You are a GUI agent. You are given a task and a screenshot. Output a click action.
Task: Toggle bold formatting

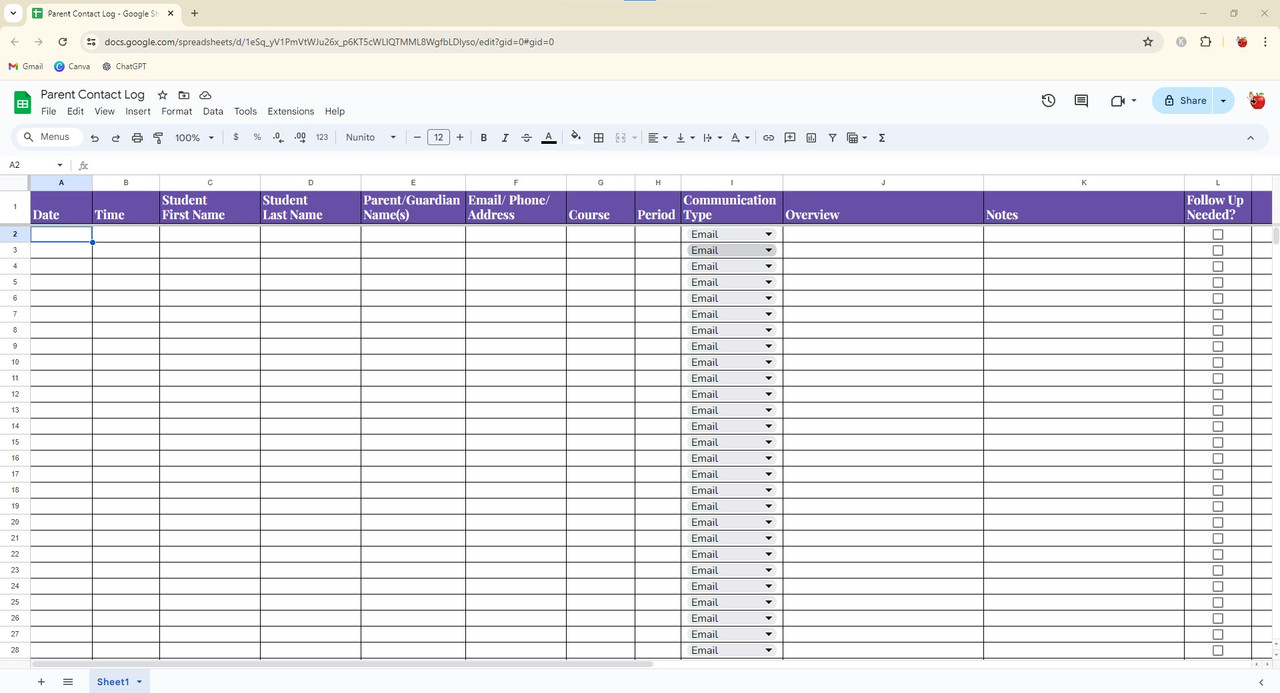(x=483, y=137)
